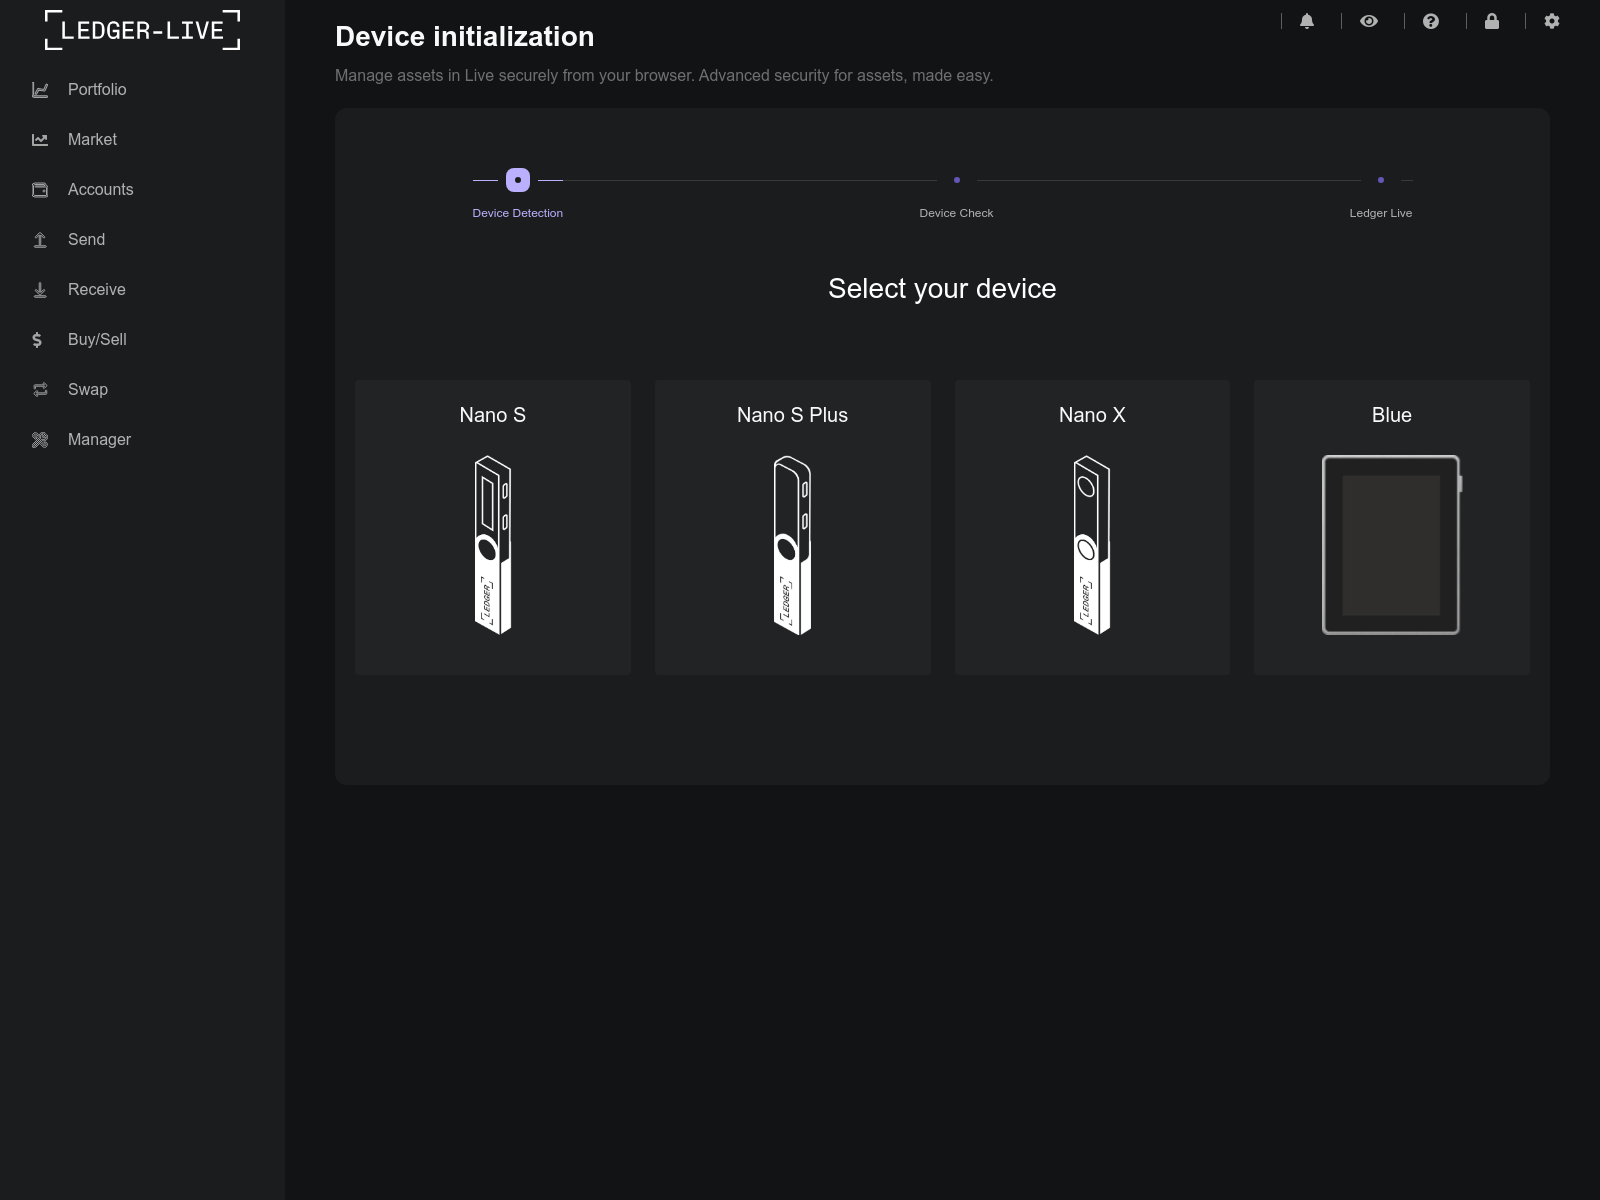Click the Accounts wallet icon in sidebar
This screenshot has height=1200, width=1600.
[x=40, y=190]
